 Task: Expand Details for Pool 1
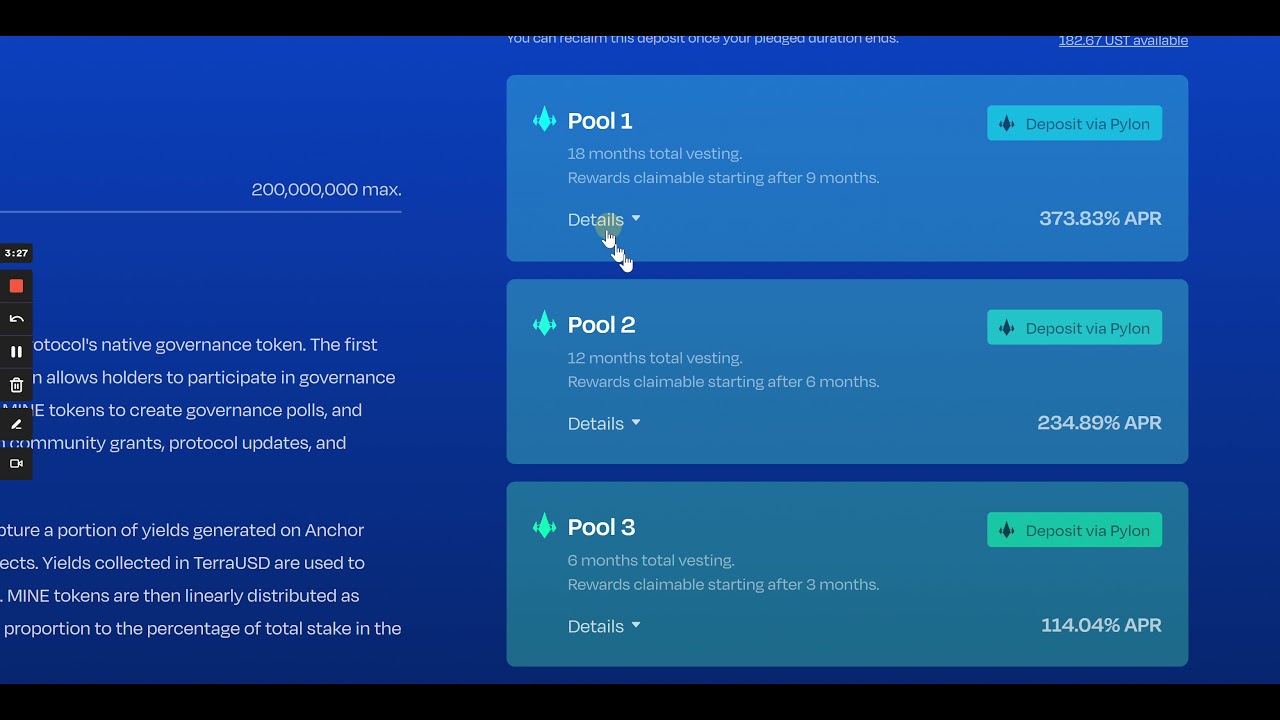pos(604,219)
